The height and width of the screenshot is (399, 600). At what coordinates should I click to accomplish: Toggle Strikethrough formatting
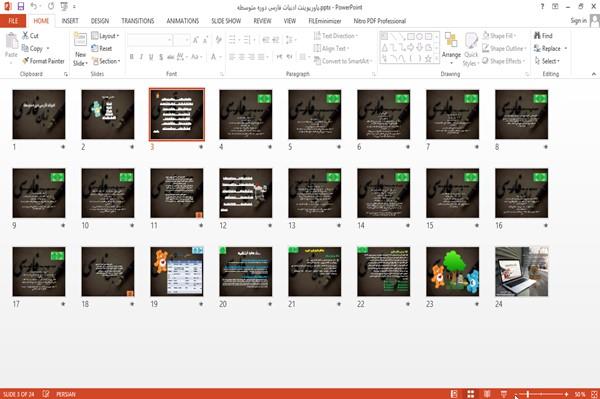[171, 57]
